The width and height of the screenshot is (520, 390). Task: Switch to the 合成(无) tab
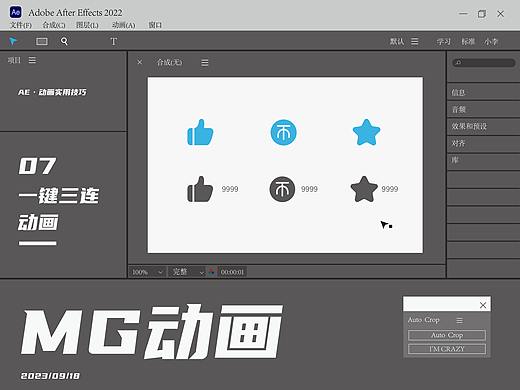point(170,62)
